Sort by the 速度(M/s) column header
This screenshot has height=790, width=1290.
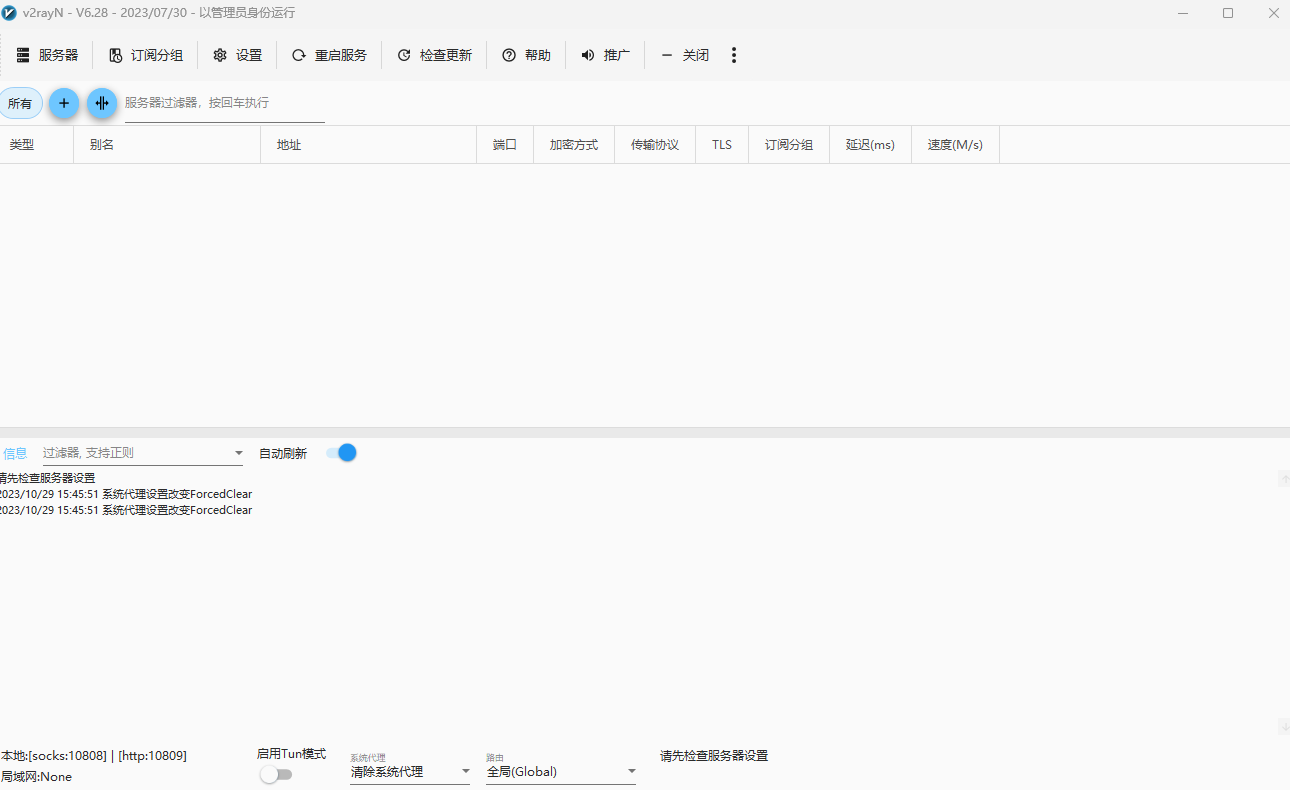pos(955,145)
